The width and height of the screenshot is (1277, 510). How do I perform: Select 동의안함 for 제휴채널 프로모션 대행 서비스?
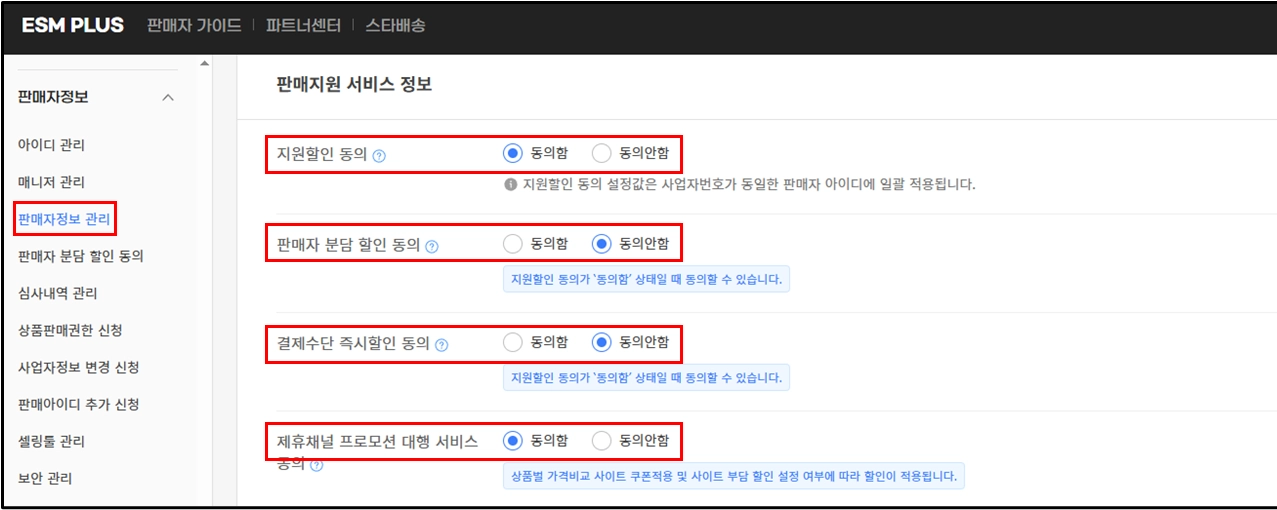601,440
